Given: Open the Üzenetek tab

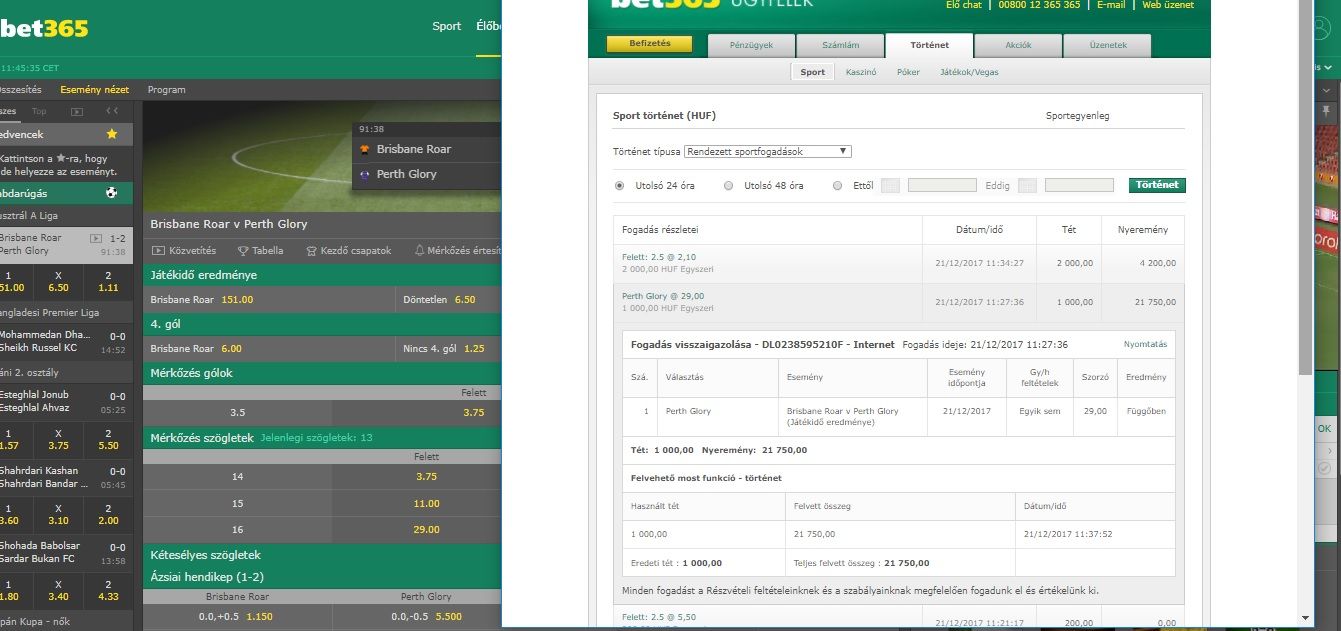Looking at the screenshot, I should click(1107, 45).
